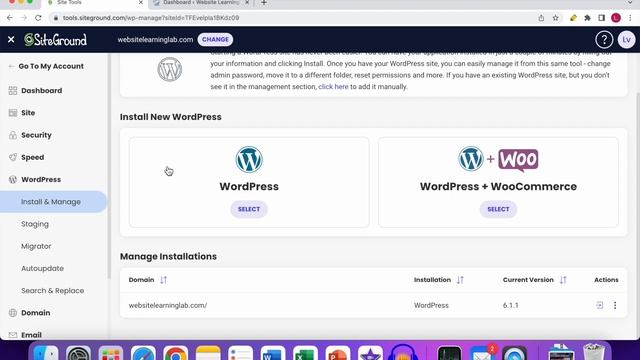Expand the Site sidebar section
This screenshot has height=360, width=640.
28,113
